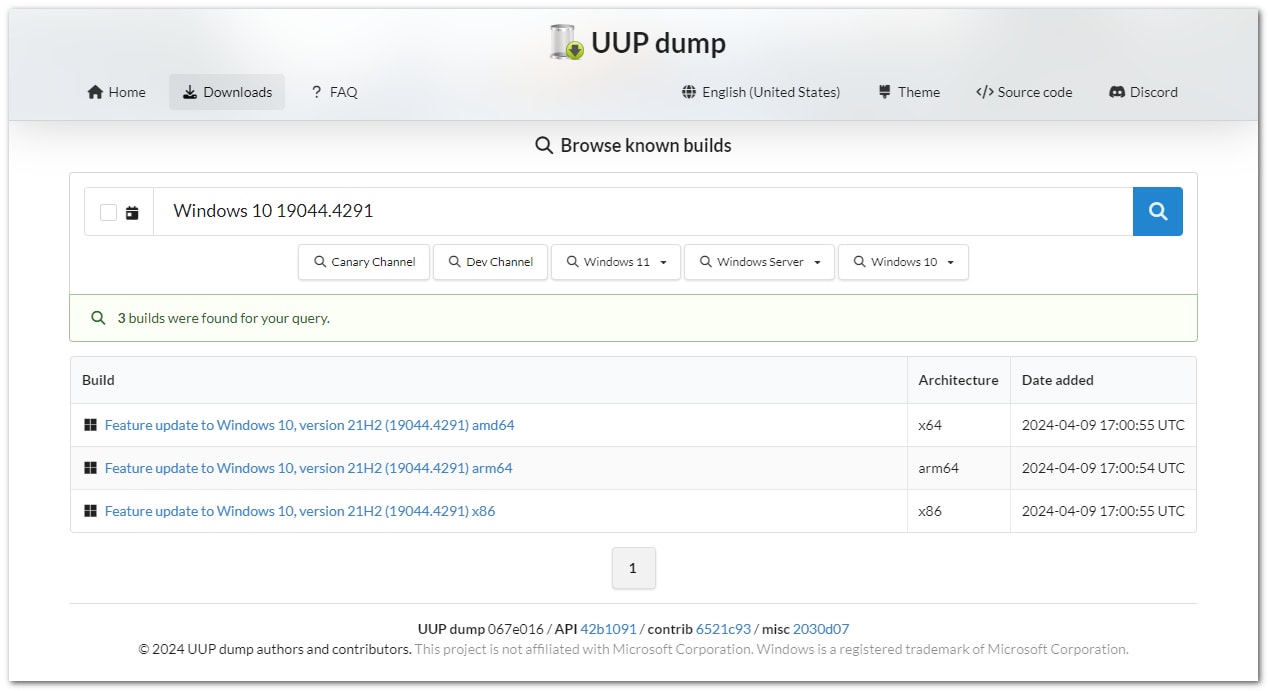Click the globe icon for language
This screenshot has height=691, width=1268.
tap(689, 92)
